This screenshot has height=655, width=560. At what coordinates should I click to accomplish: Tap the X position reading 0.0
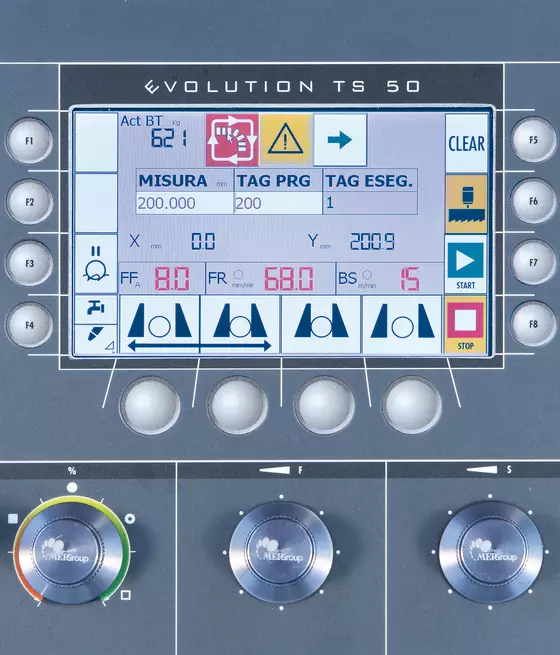[203, 241]
